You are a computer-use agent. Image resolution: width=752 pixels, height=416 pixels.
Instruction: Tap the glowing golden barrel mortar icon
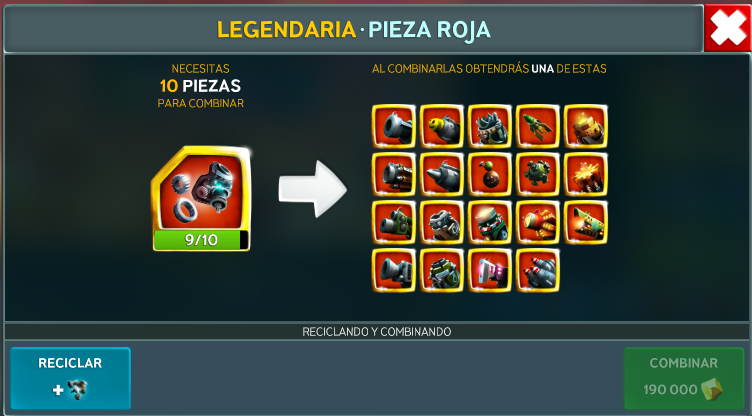586,126
